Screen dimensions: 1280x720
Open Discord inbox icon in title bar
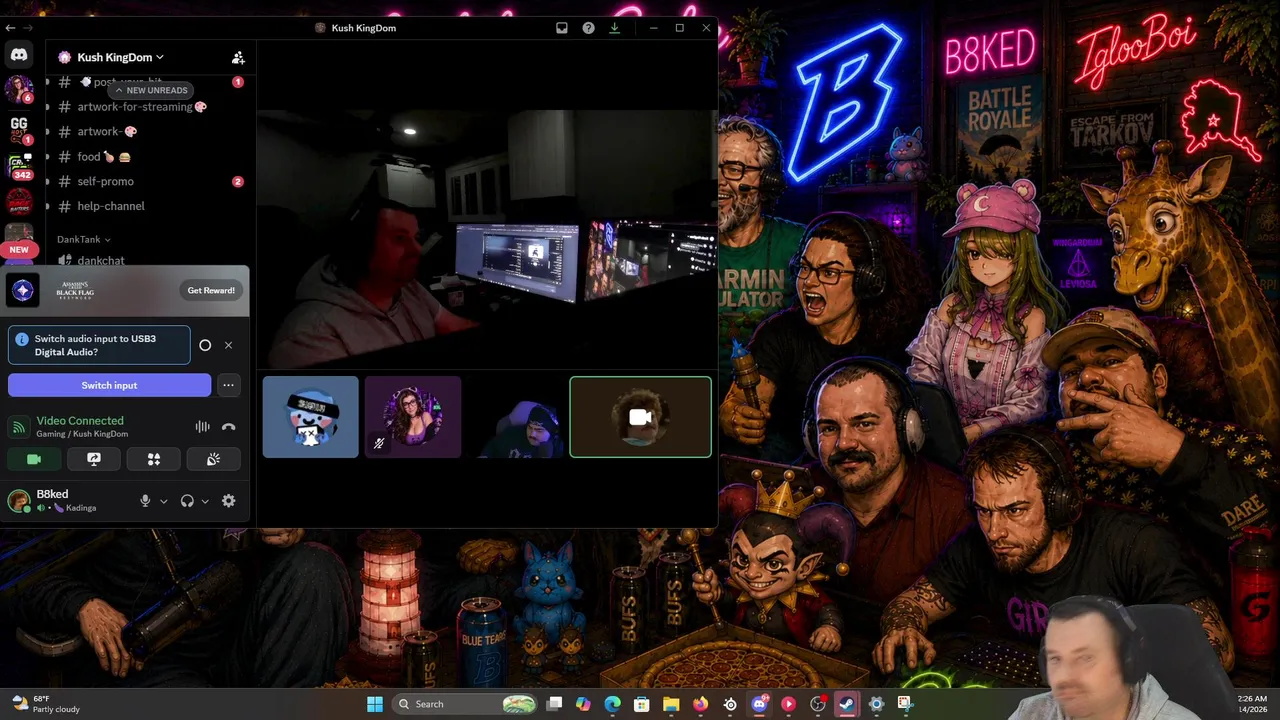(x=562, y=28)
